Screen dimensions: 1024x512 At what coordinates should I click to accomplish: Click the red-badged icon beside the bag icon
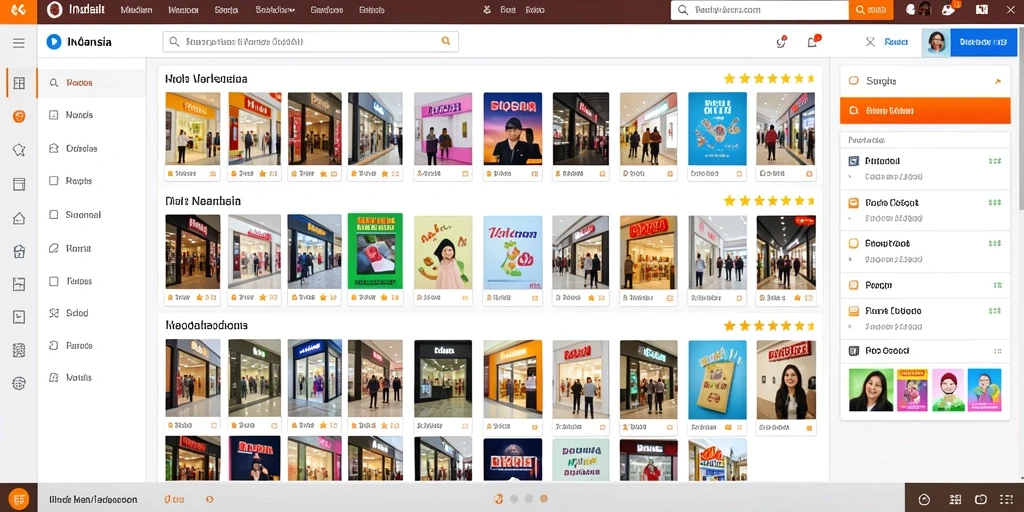(x=781, y=42)
